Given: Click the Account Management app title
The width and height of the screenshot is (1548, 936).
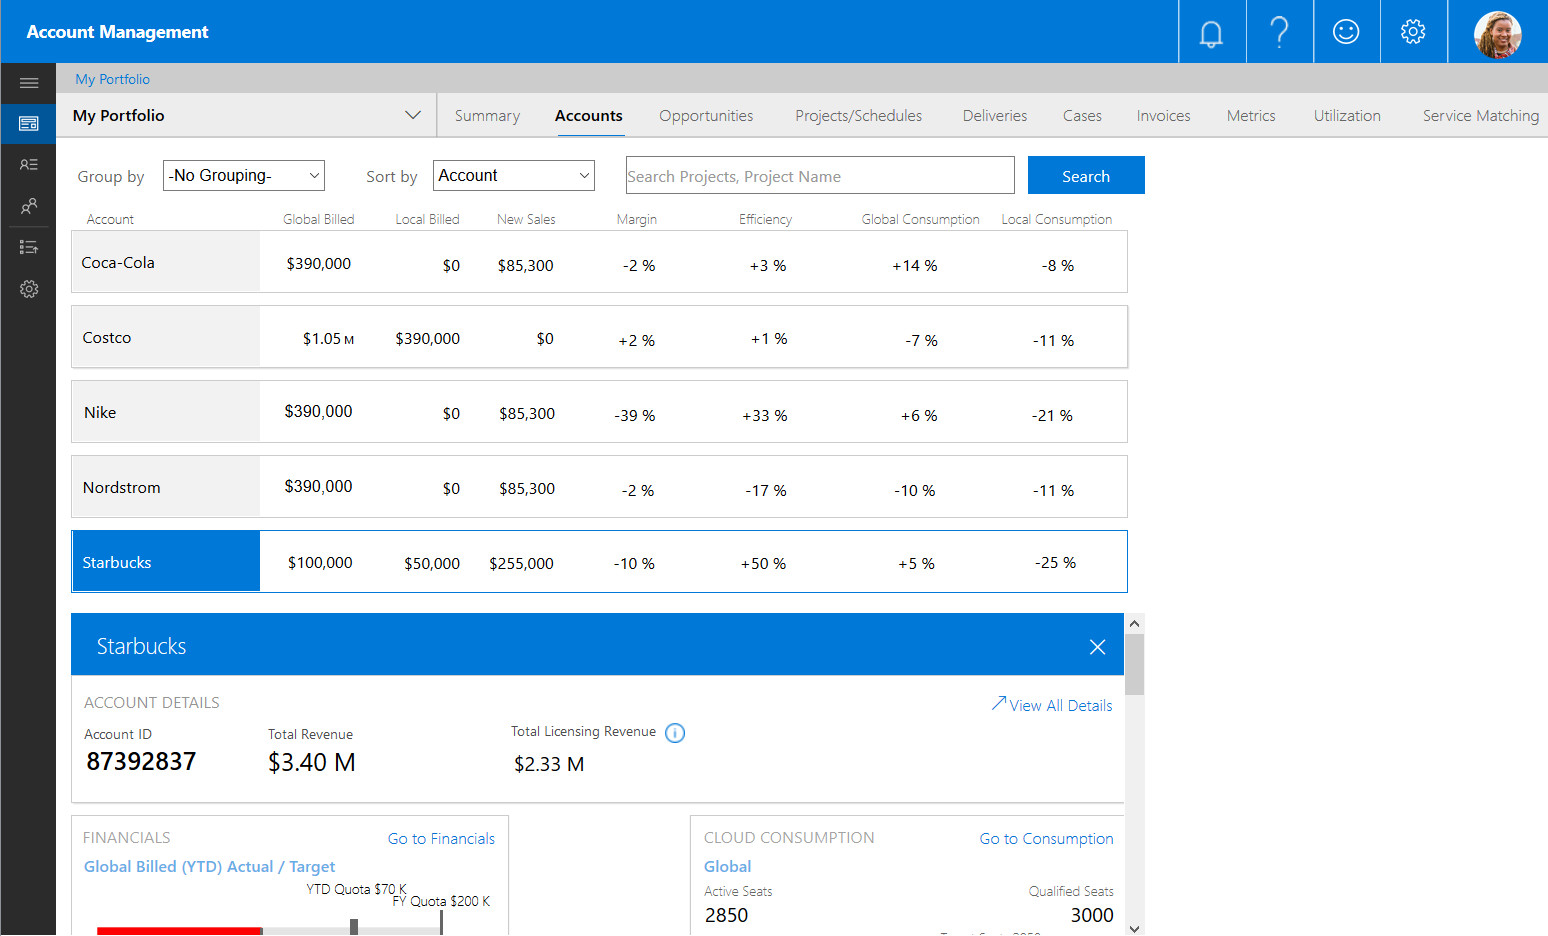Looking at the screenshot, I should [x=117, y=32].
